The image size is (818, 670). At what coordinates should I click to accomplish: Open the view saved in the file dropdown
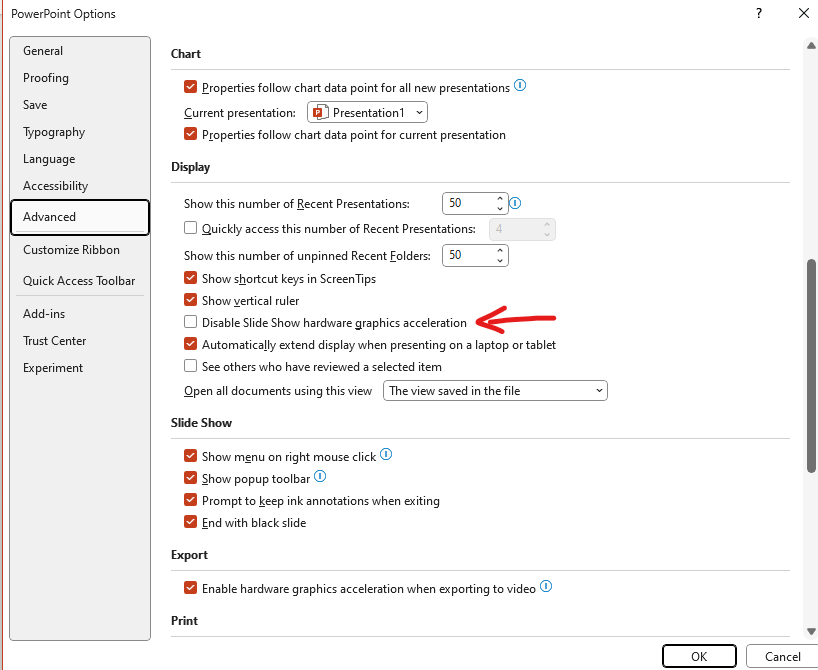coord(601,390)
